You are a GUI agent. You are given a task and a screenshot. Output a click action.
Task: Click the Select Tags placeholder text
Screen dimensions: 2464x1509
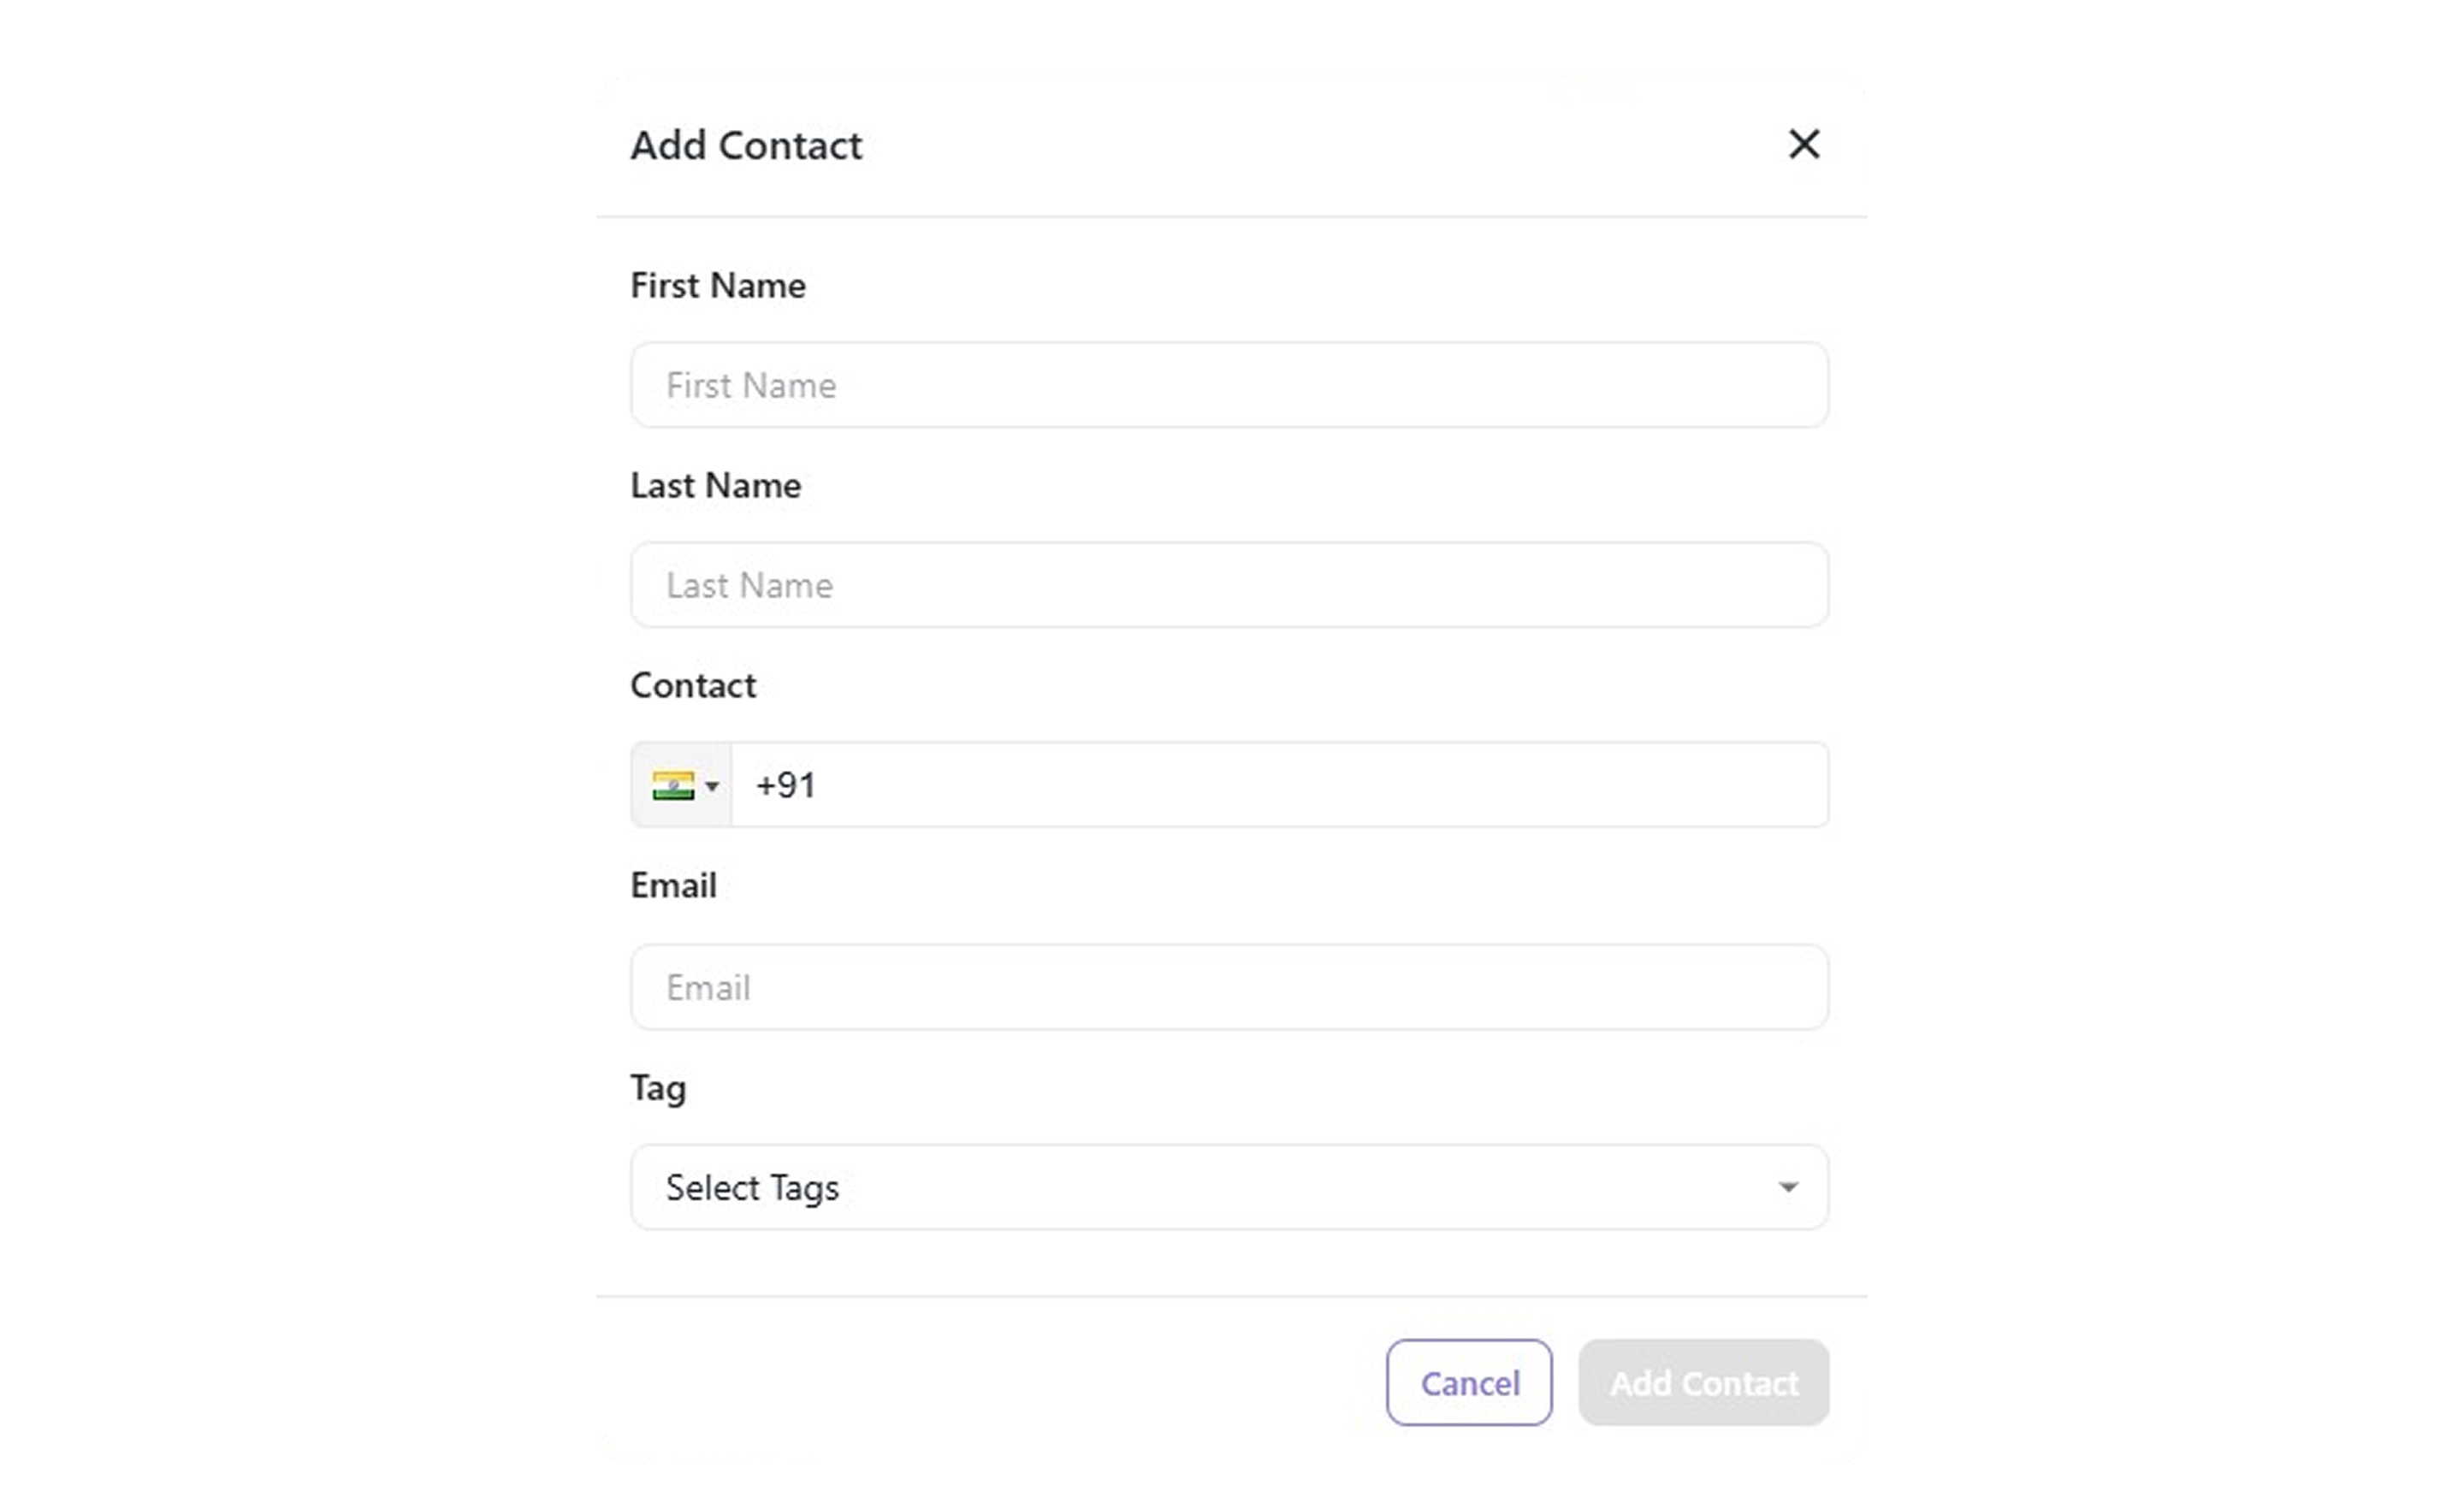(x=752, y=1188)
